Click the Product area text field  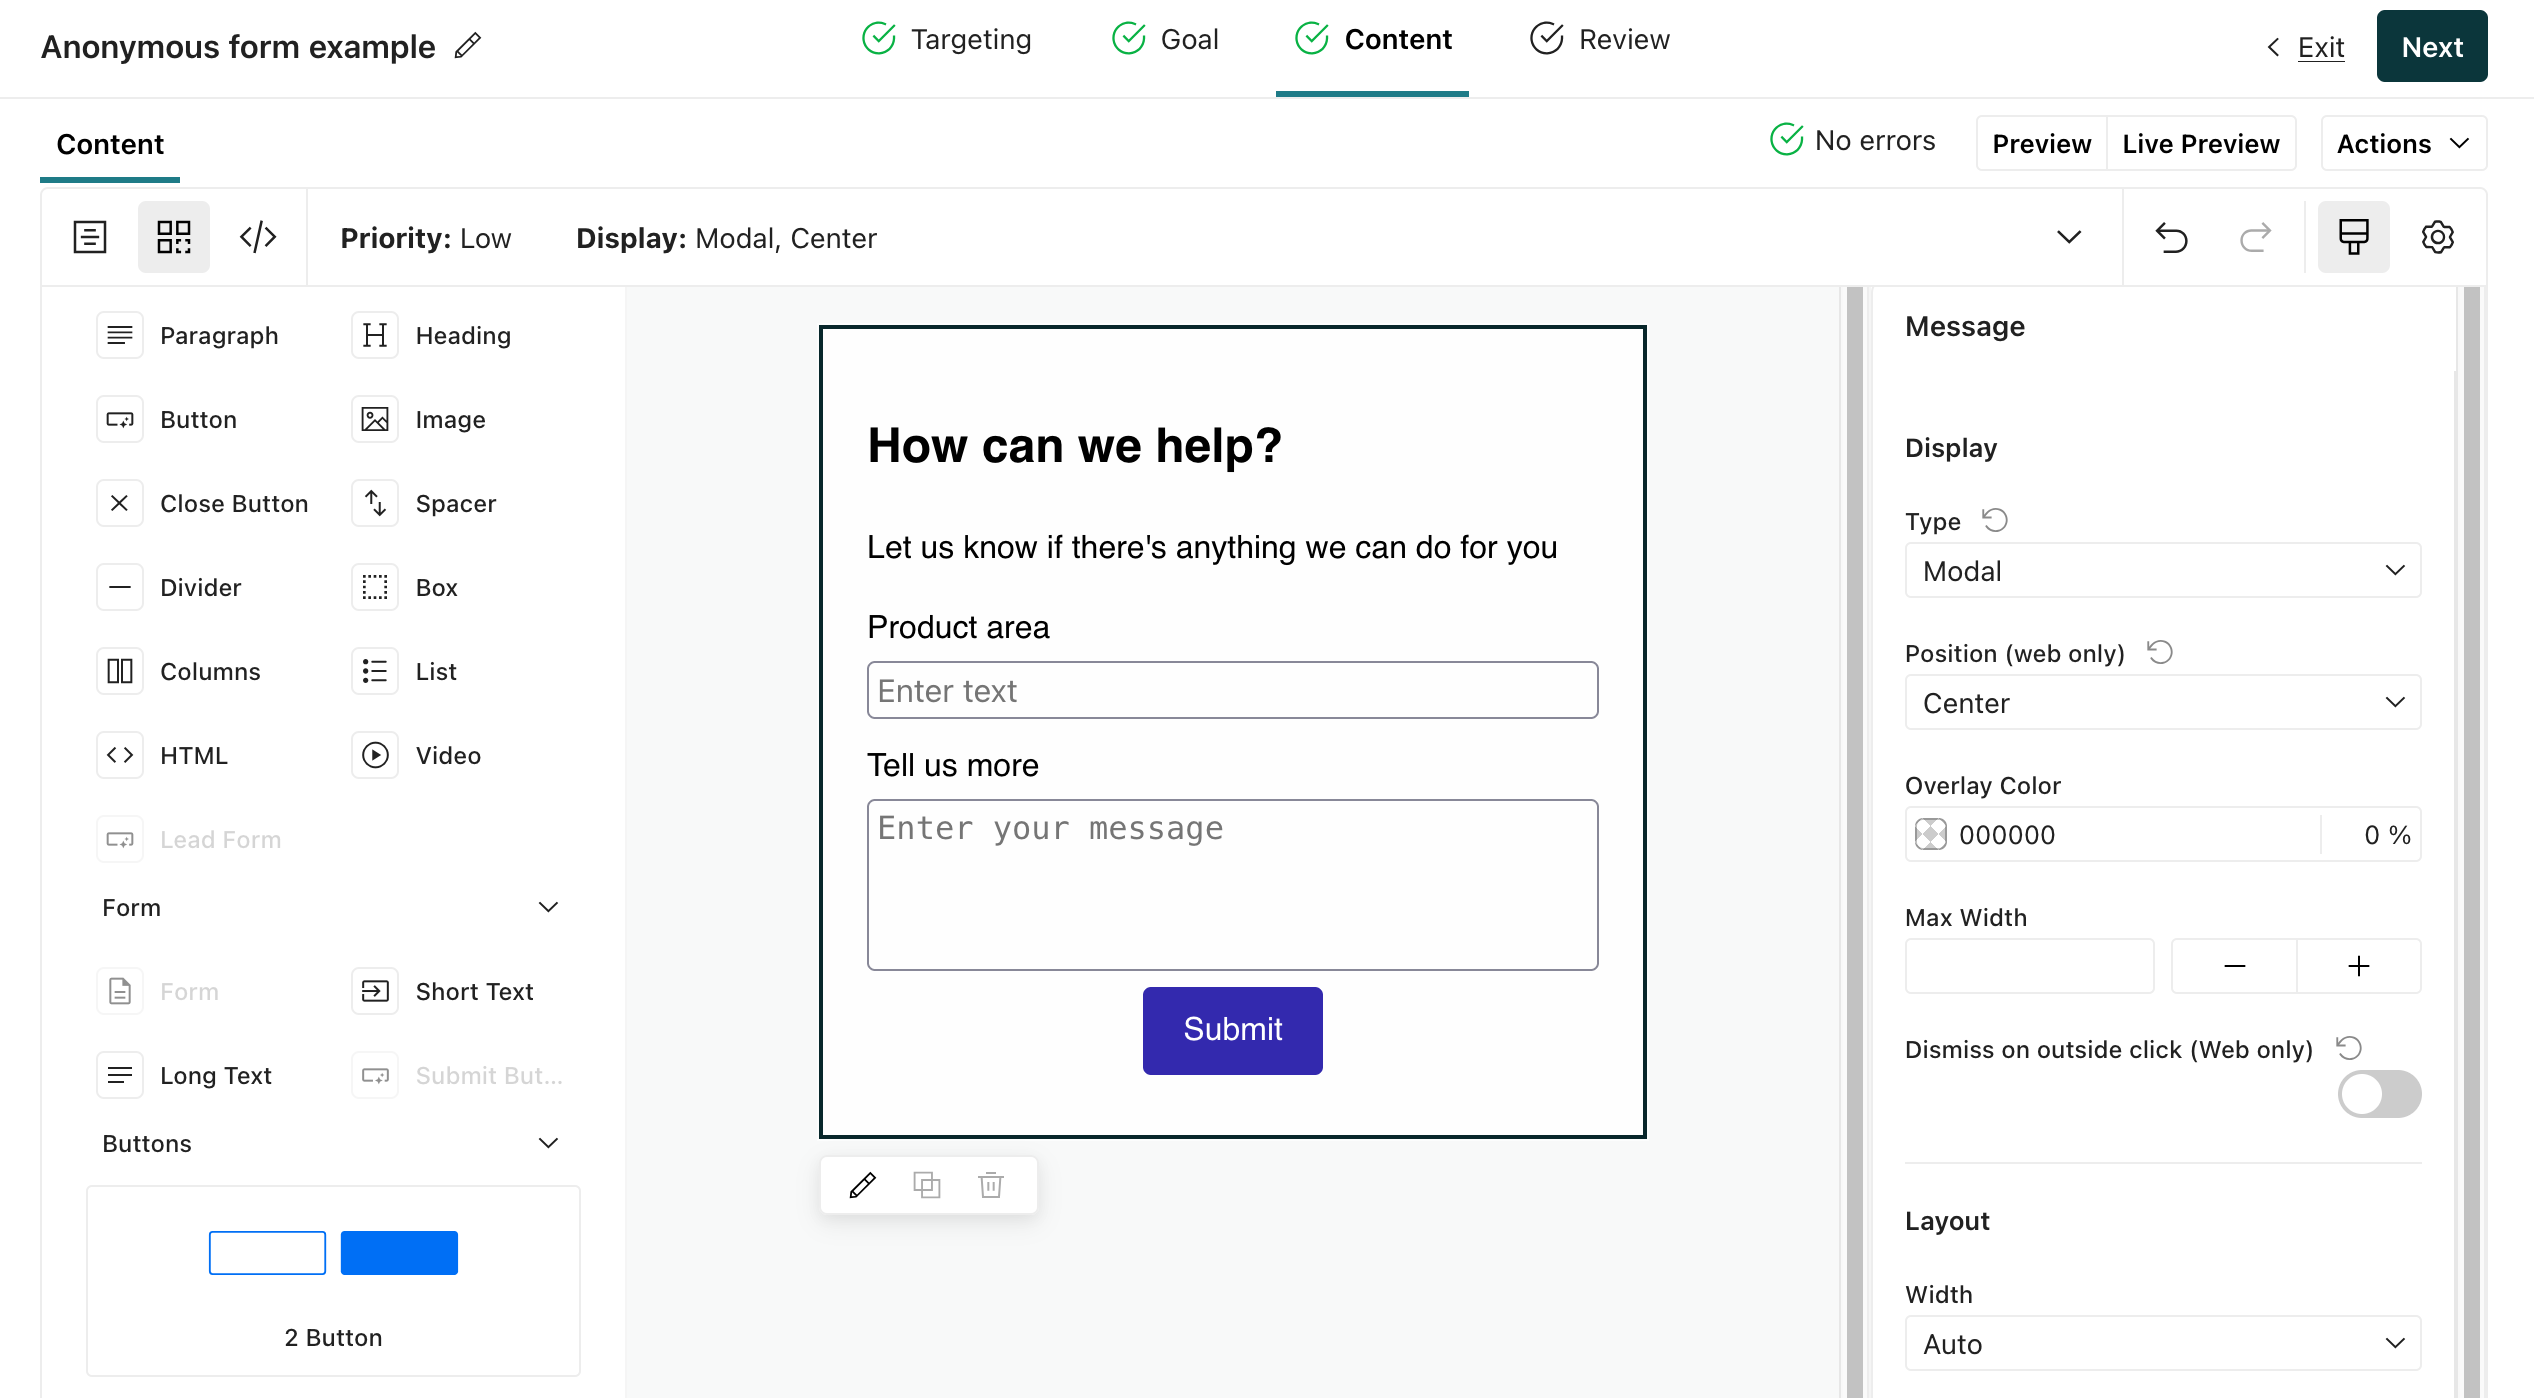1232,690
